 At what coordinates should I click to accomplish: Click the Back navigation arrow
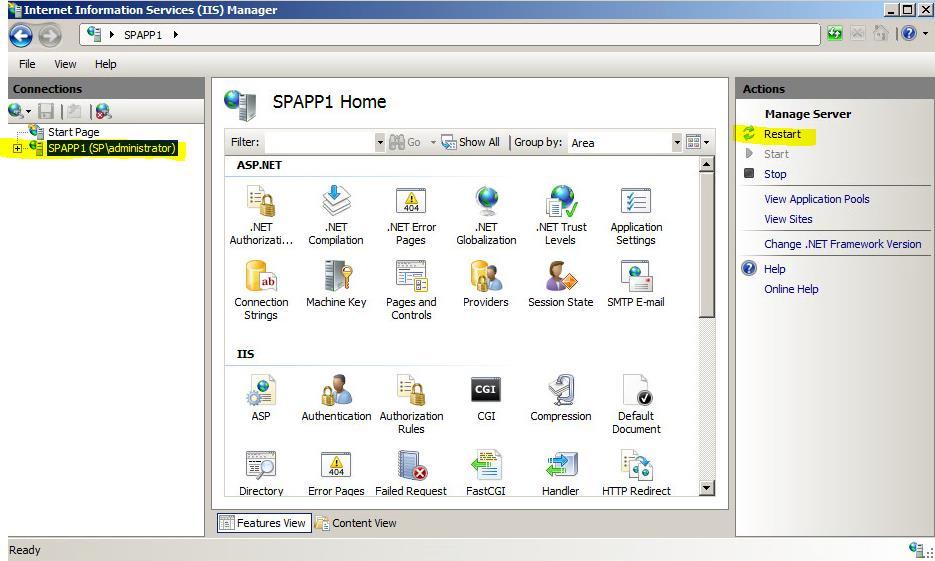pyautogui.click(x=21, y=36)
